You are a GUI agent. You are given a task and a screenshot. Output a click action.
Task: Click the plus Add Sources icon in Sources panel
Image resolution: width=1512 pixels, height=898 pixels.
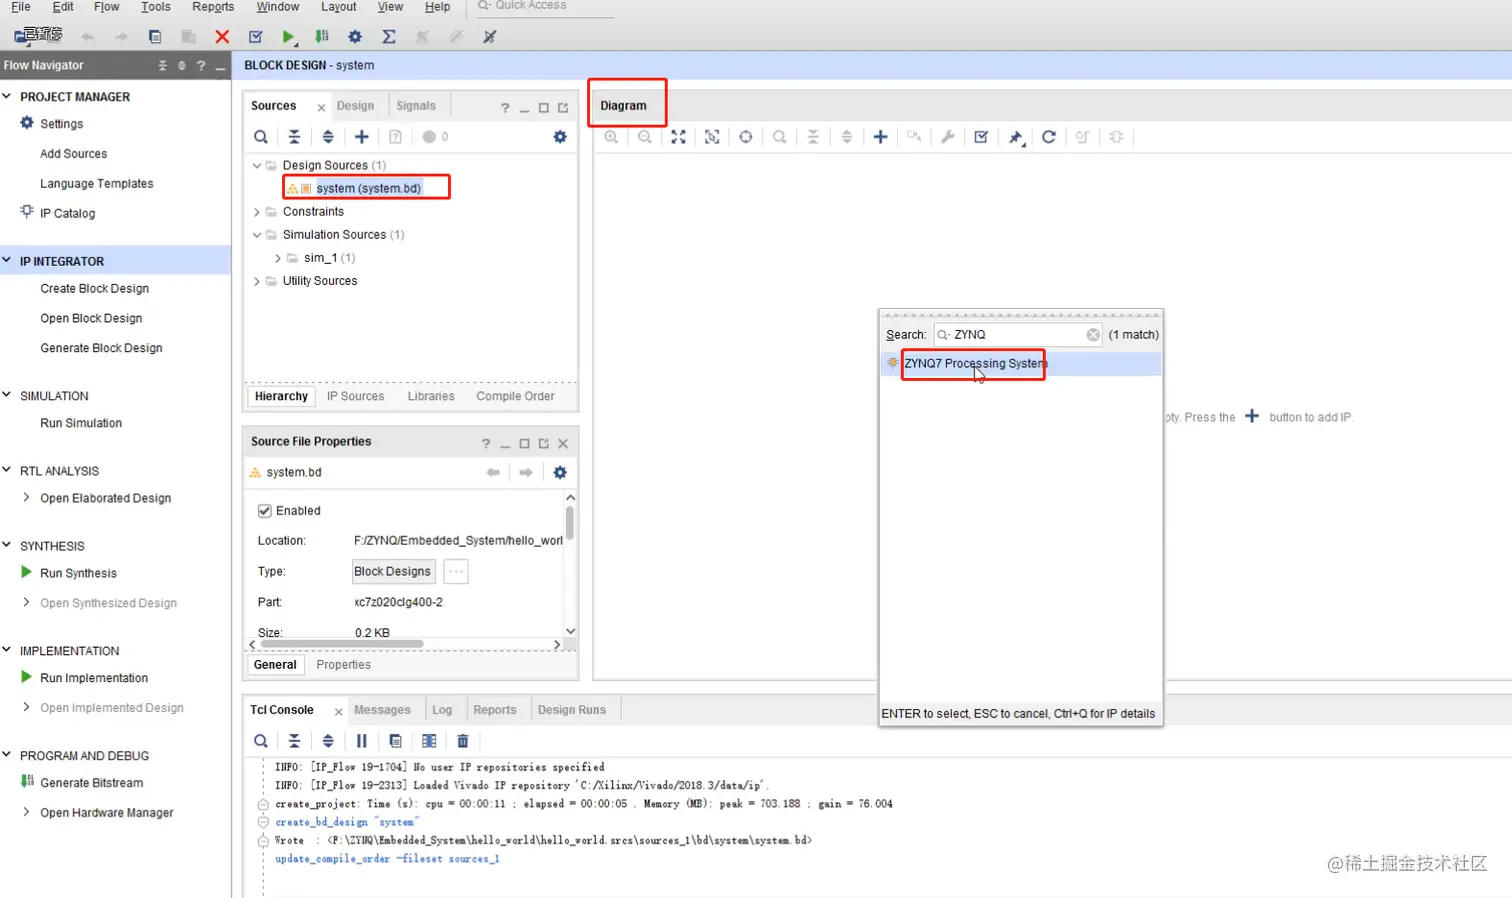(362, 137)
